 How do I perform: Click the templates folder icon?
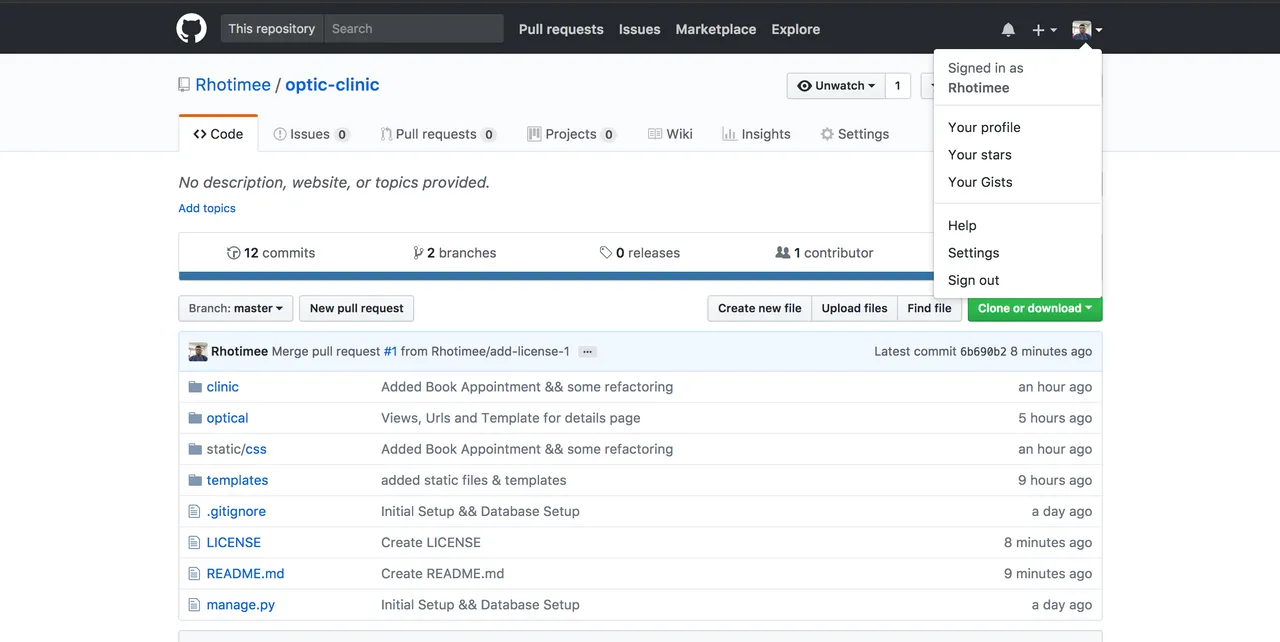coord(196,480)
